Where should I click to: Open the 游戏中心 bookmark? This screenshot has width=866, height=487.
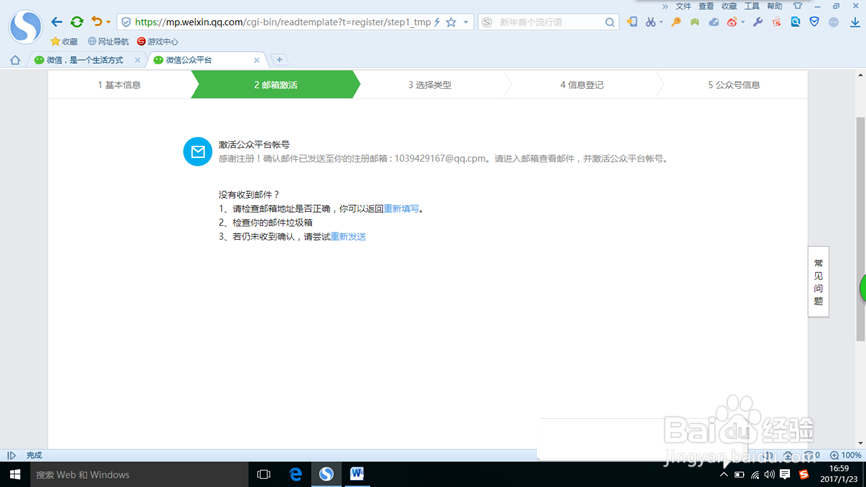(x=157, y=41)
